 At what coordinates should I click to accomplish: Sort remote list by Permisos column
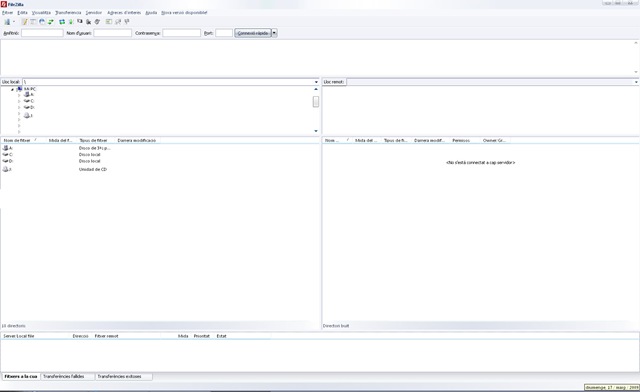[x=464, y=140]
